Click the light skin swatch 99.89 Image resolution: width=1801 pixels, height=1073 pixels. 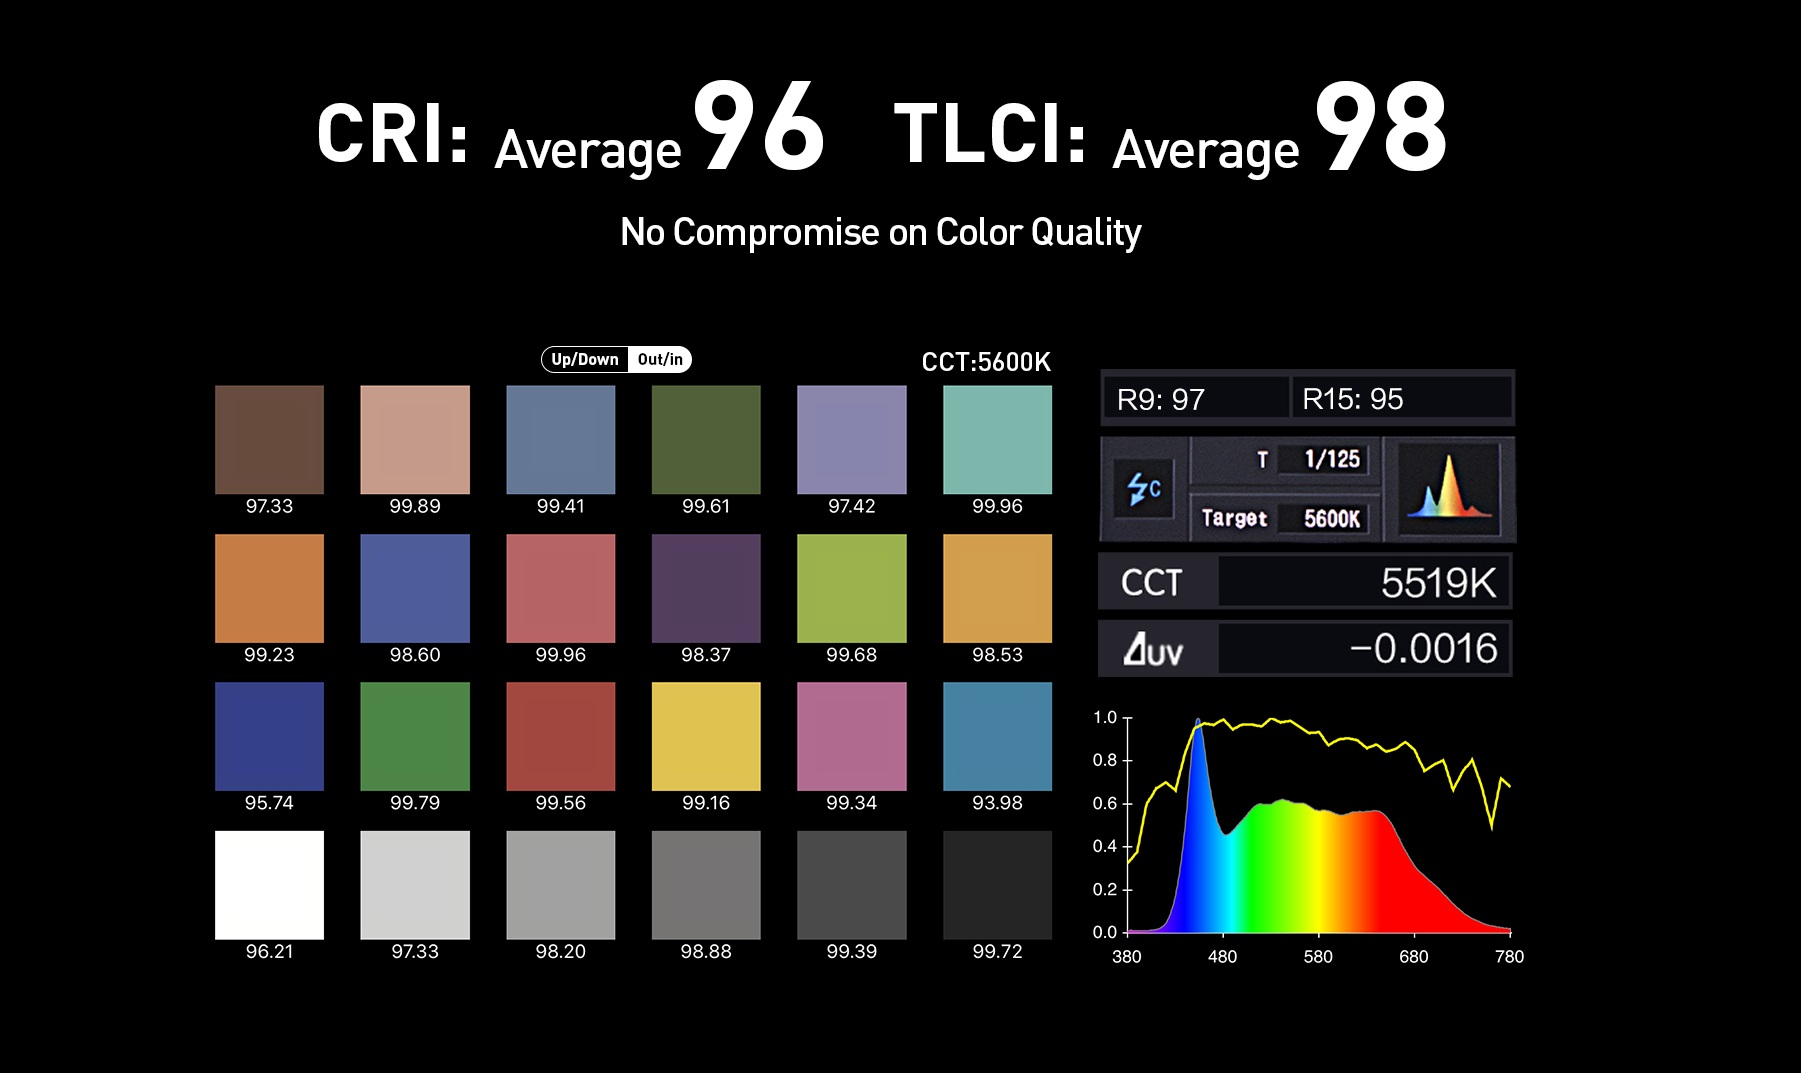pyautogui.click(x=415, y=439)
